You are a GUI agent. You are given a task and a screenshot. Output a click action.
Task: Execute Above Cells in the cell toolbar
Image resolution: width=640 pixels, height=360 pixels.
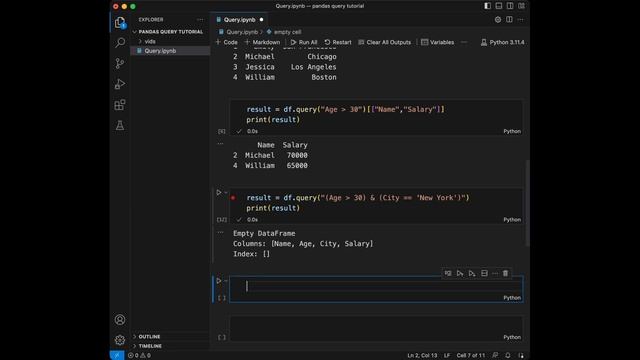point(460,273)
